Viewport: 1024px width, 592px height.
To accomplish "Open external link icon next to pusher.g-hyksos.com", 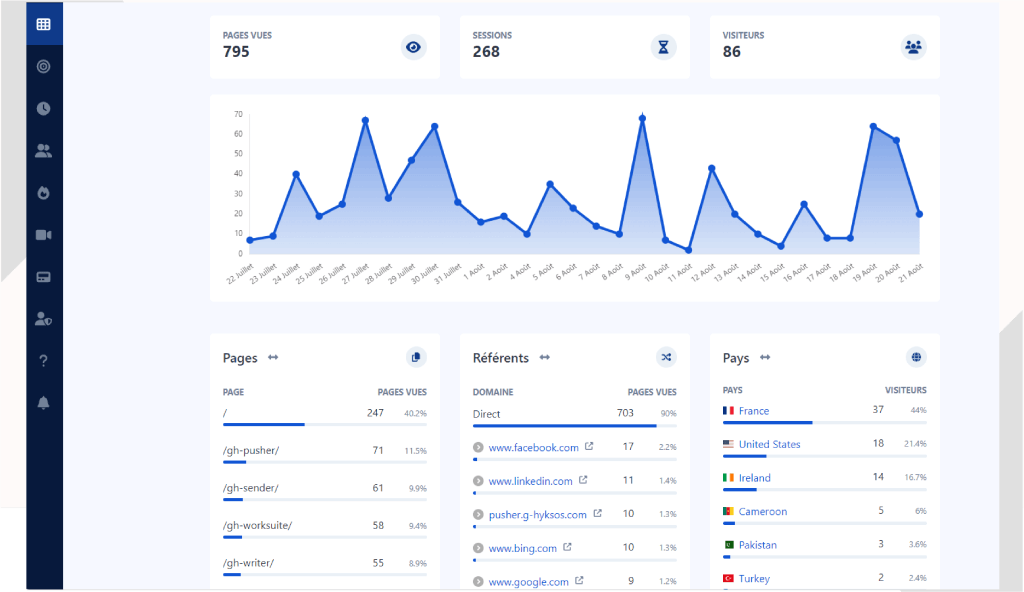I will 598,514.
